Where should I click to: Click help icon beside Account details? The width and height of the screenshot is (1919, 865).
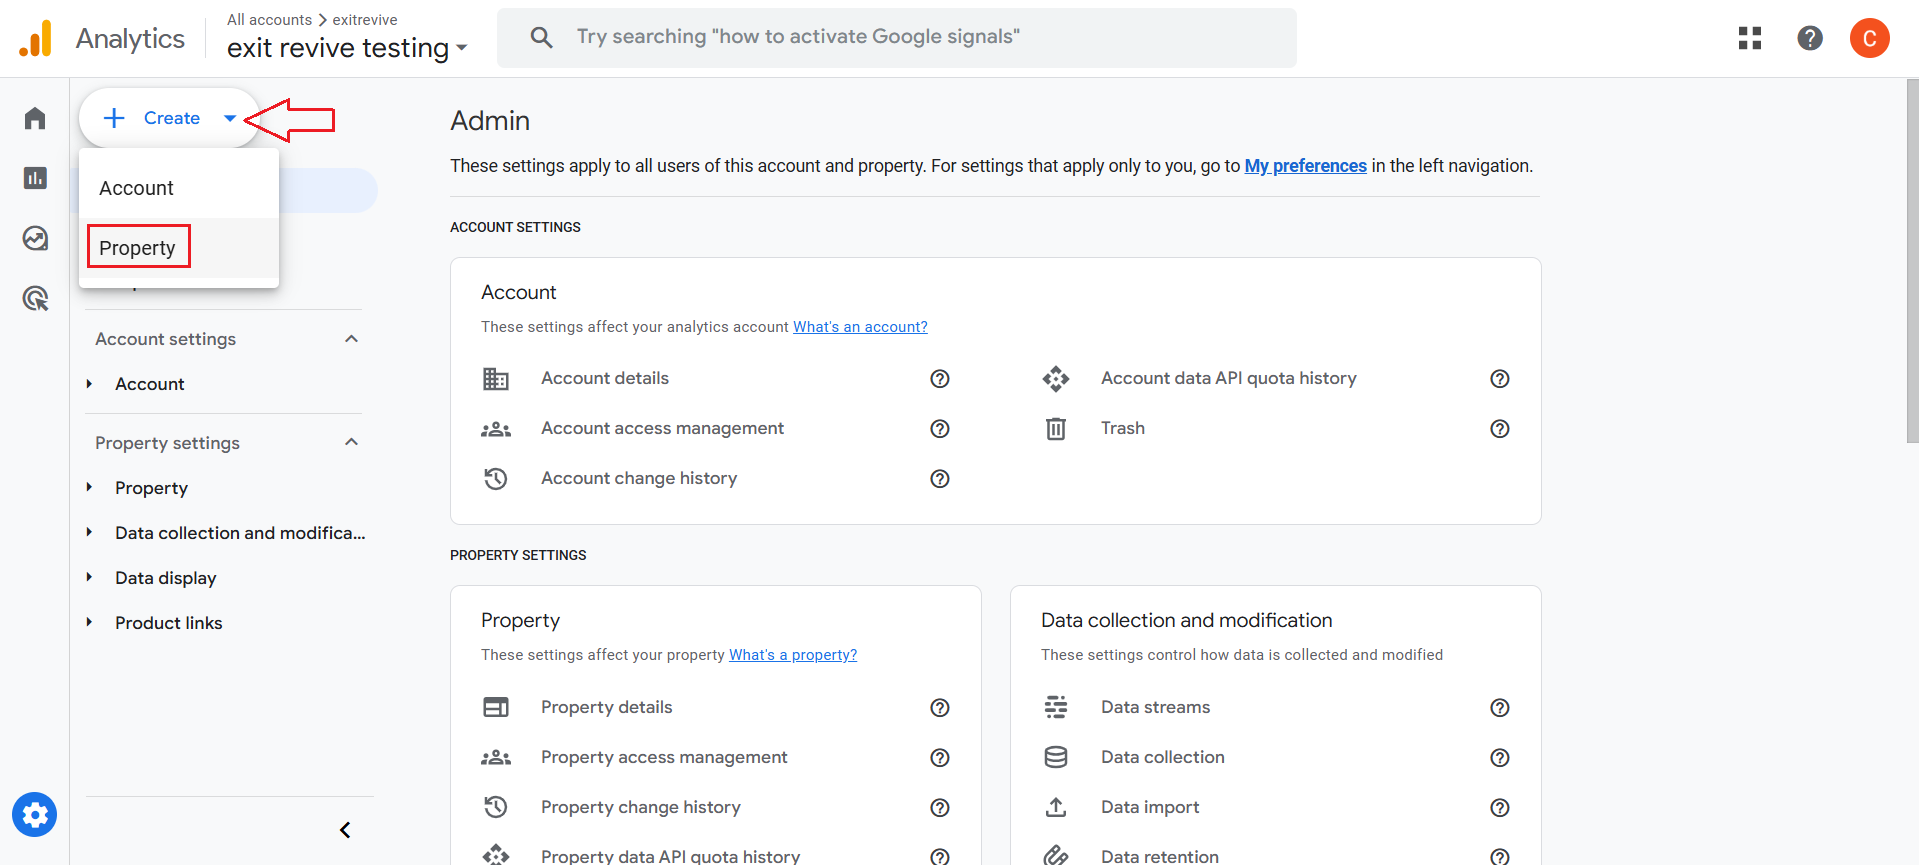coord(939,379)
